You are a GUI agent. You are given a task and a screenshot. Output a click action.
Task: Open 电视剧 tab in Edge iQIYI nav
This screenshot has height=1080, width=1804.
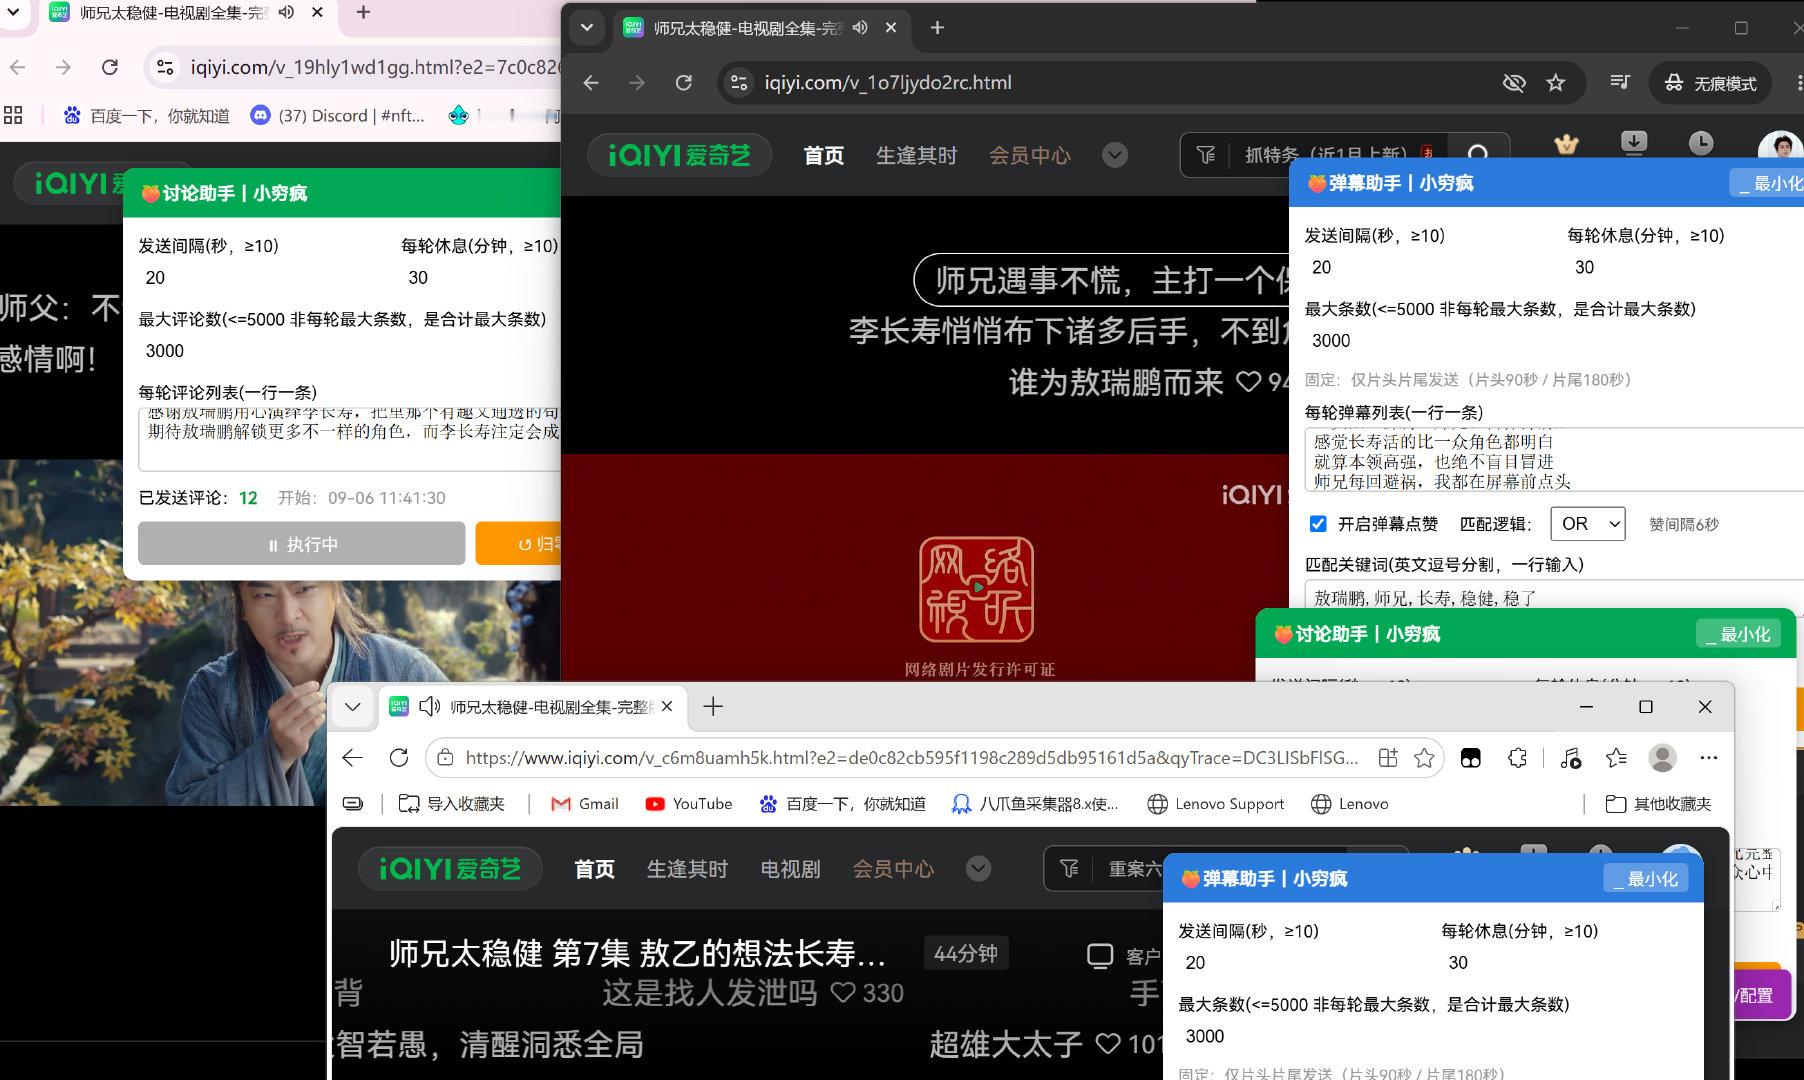point(790,869)
